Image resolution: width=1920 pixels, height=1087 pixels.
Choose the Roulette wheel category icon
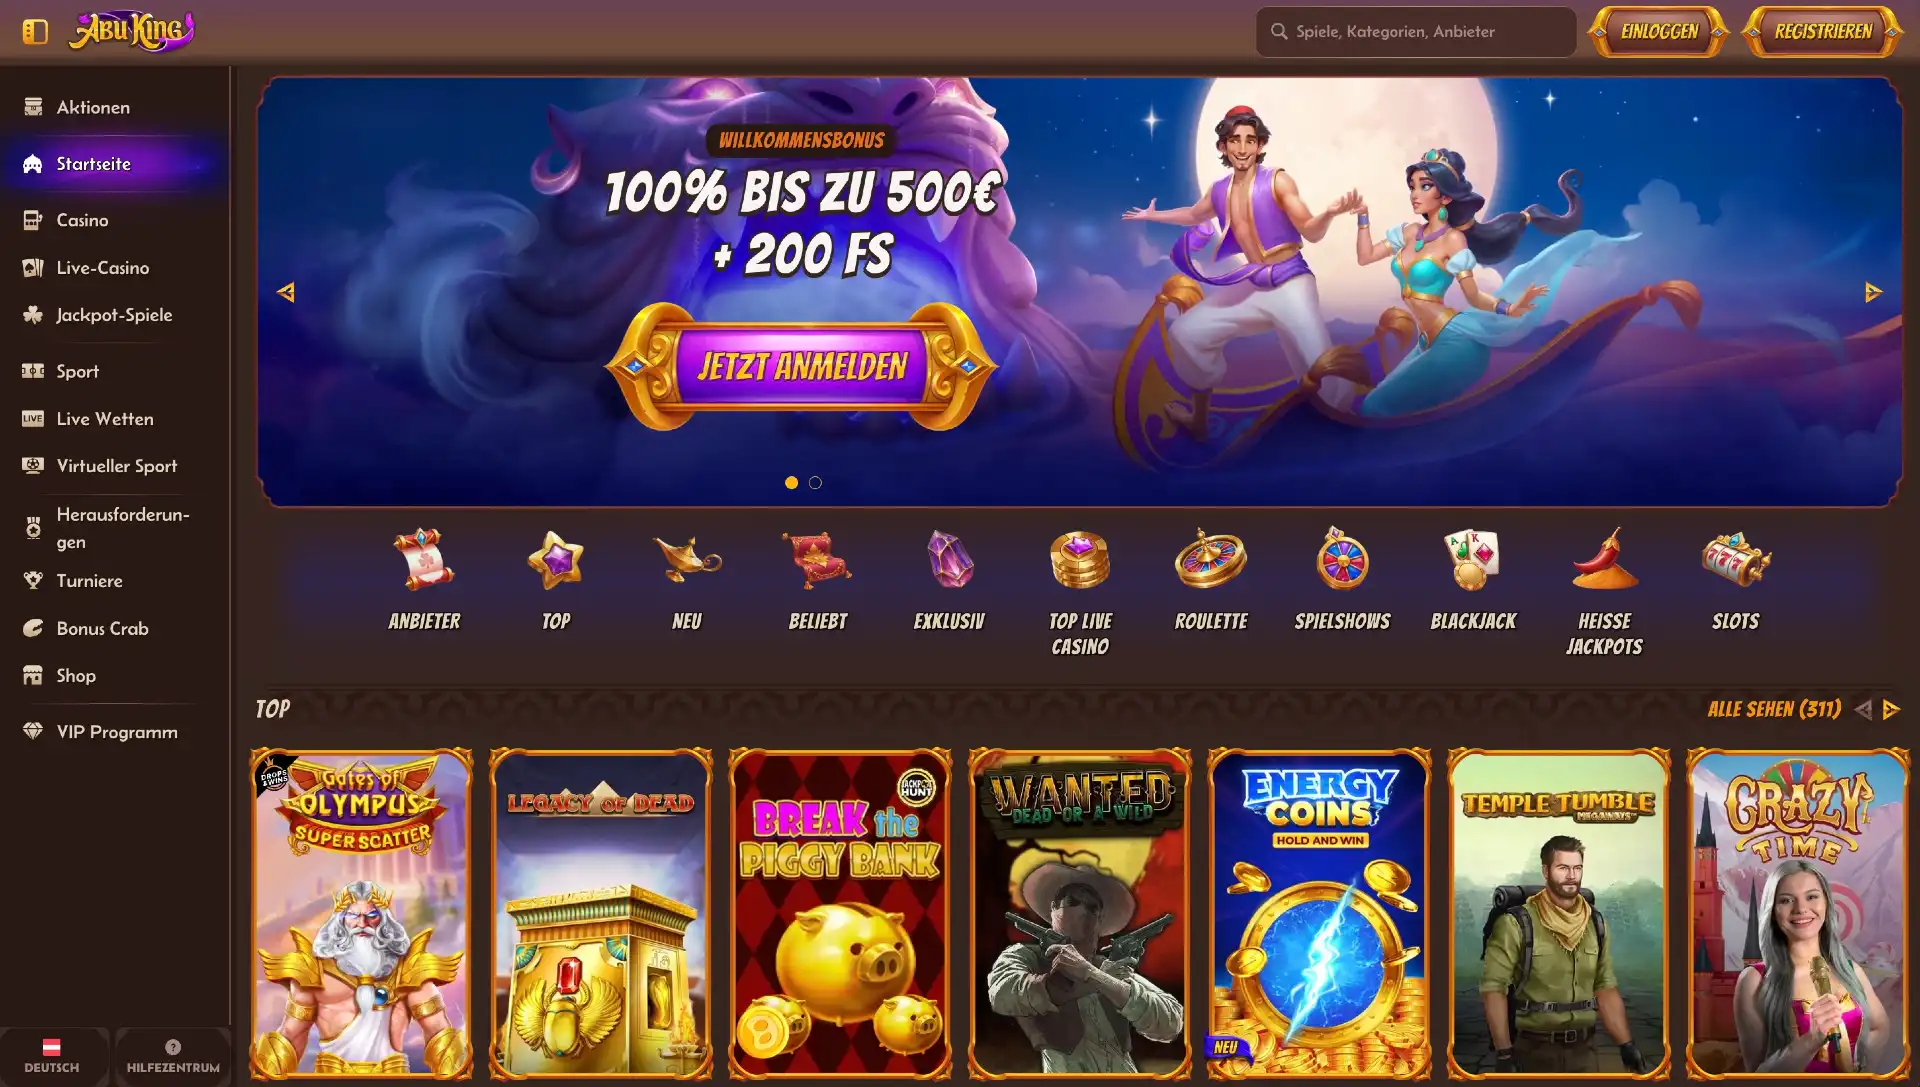(1211, 560)
